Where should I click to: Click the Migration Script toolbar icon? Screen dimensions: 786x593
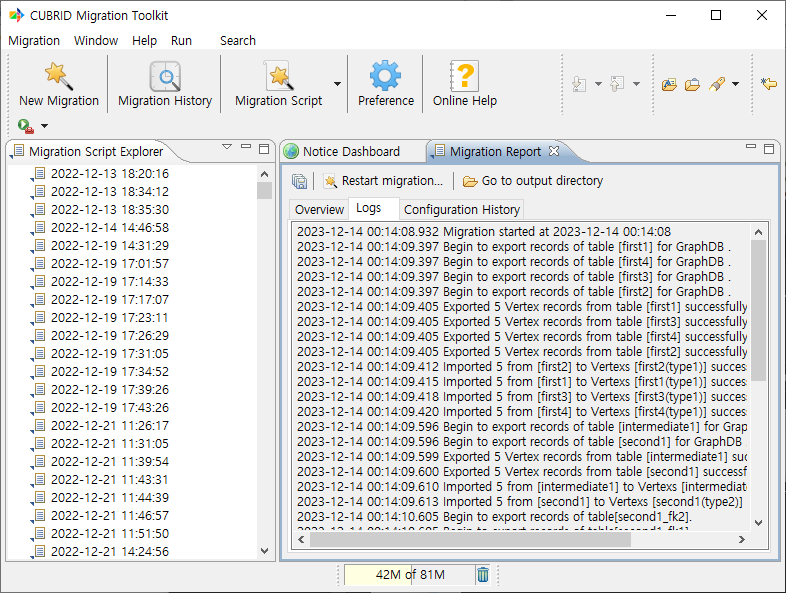(x=278, y=76)
